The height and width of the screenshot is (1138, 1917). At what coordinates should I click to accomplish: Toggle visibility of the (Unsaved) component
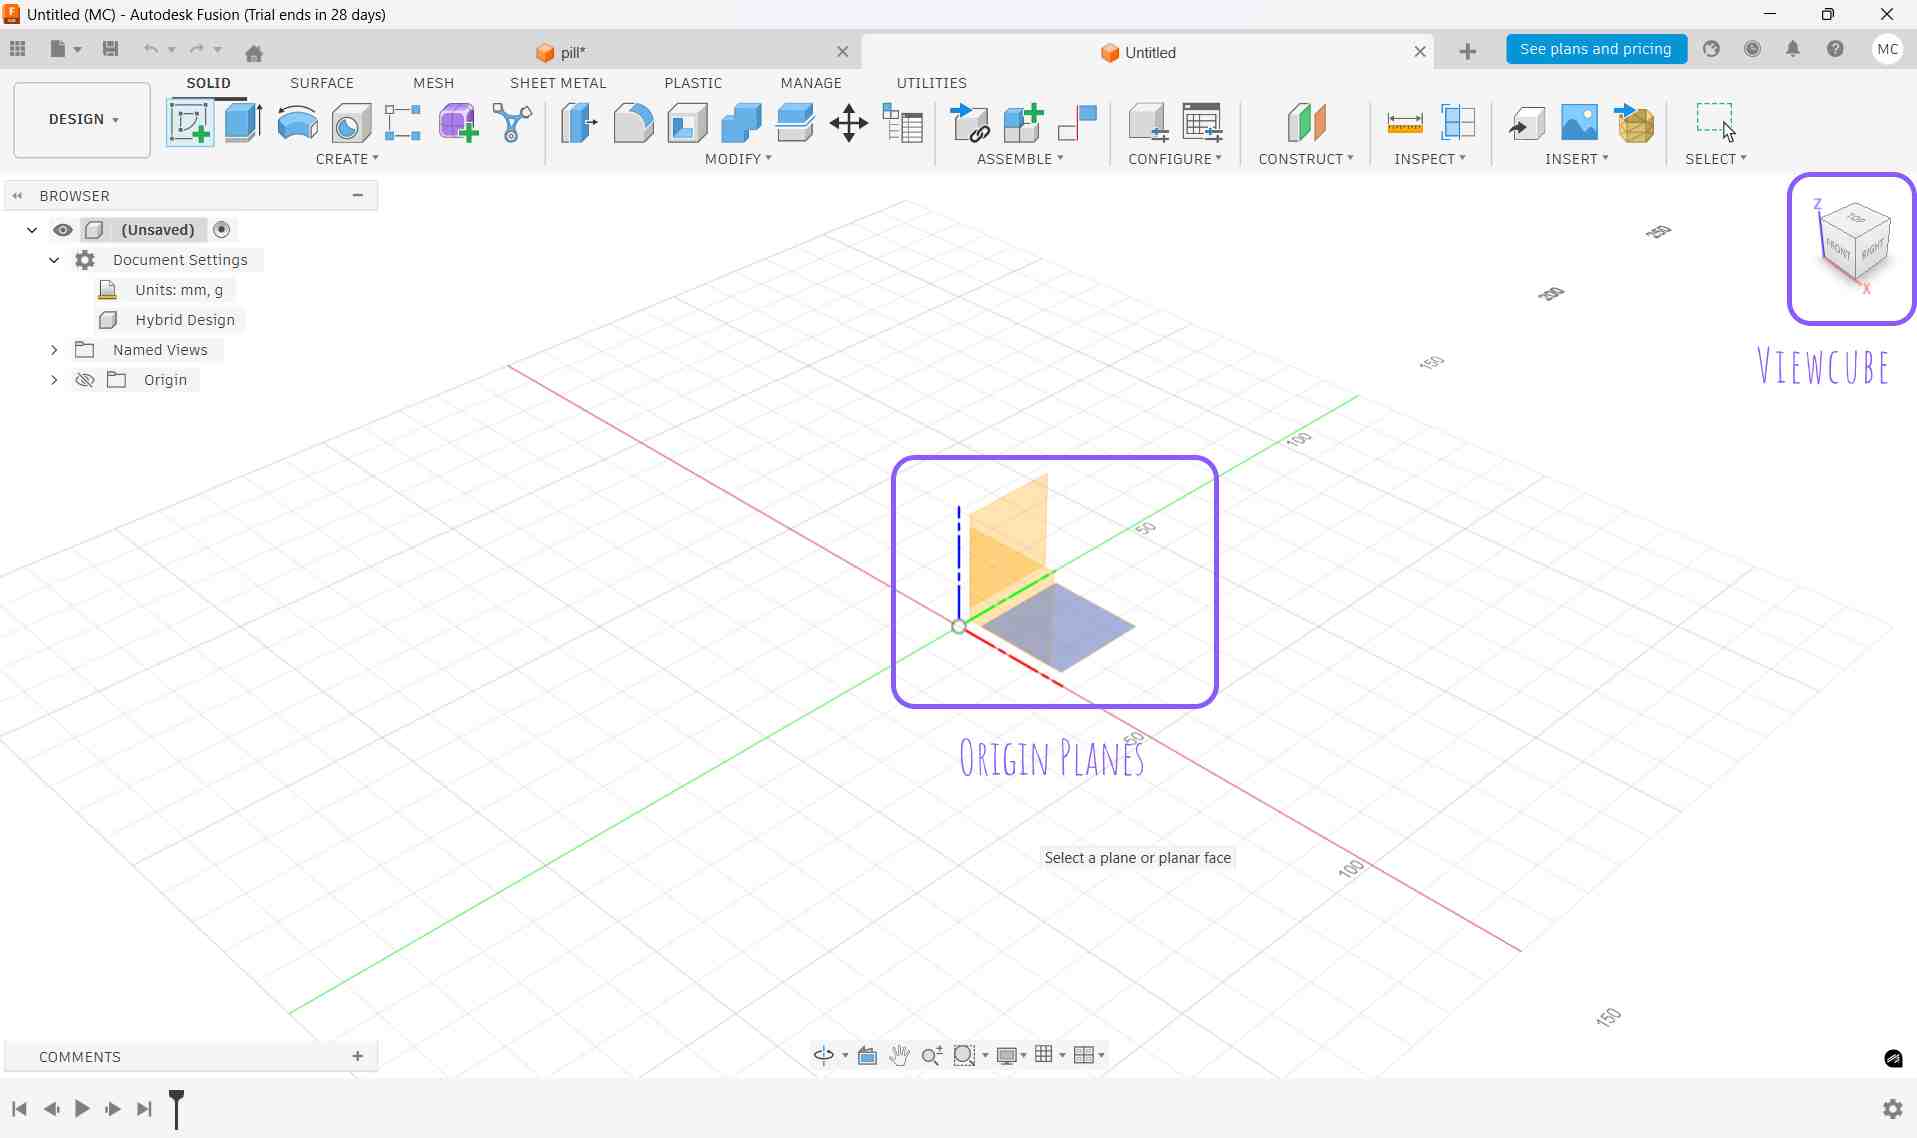point(63,230)
